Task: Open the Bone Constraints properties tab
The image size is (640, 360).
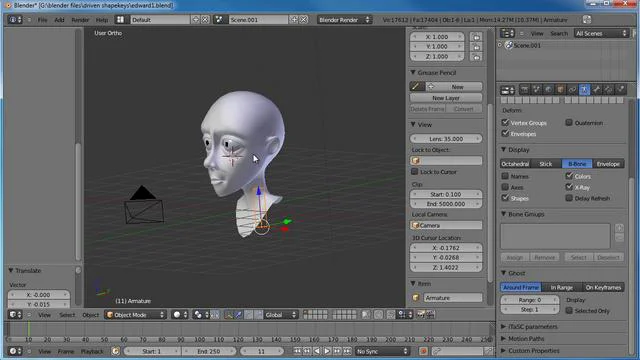Action: 609,89
